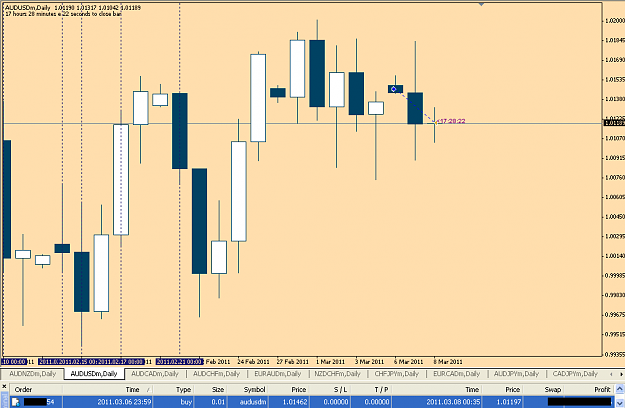Open the AUDCADm,Daily chart tab
The width and height of the screenshot is (625, 408).
pyautogui.click(x=155, y=374)
